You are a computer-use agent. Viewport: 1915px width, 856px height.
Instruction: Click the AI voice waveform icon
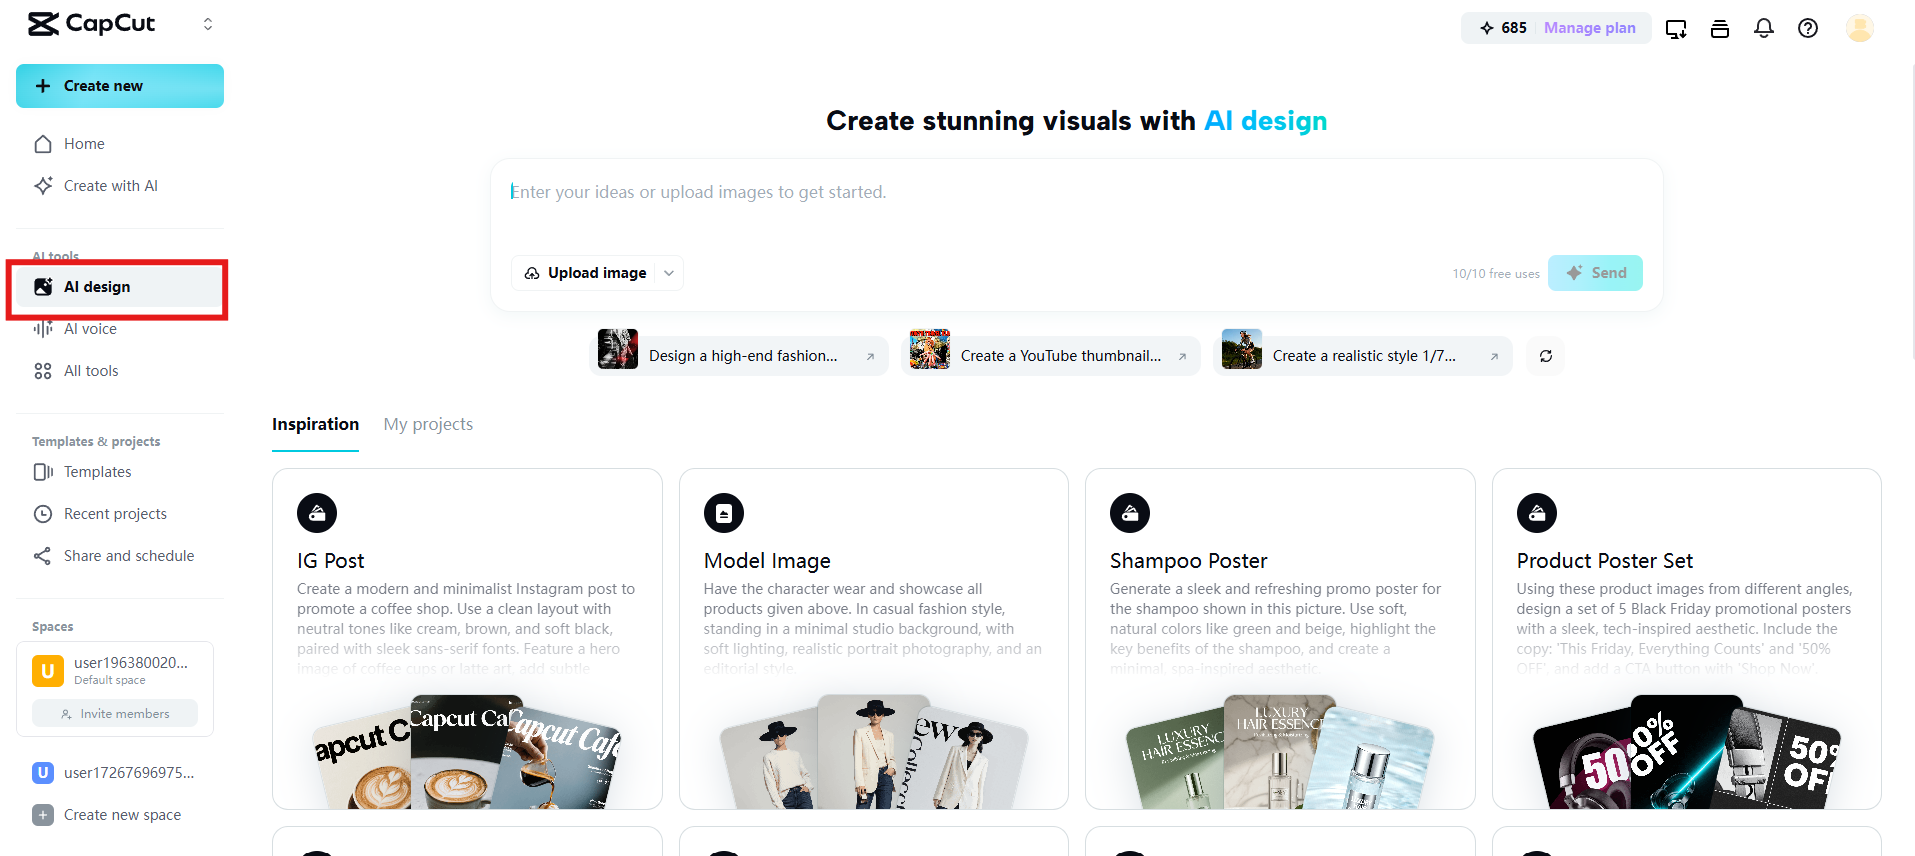pyautogui.click(x=43, y=329)
